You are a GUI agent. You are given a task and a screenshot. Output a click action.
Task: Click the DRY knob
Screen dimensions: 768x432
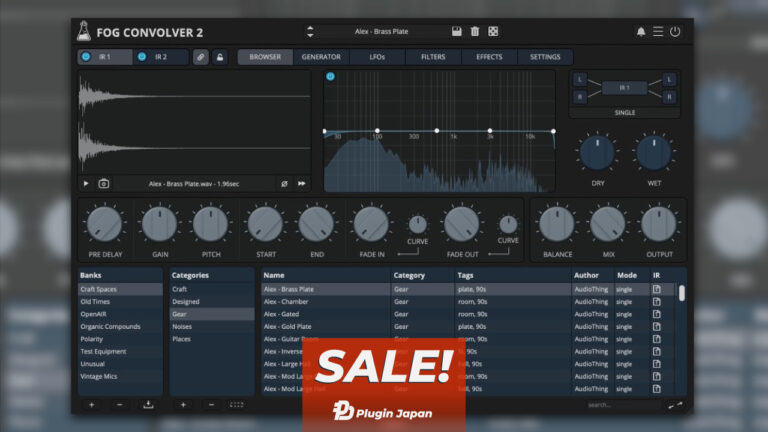pos(597,153)
